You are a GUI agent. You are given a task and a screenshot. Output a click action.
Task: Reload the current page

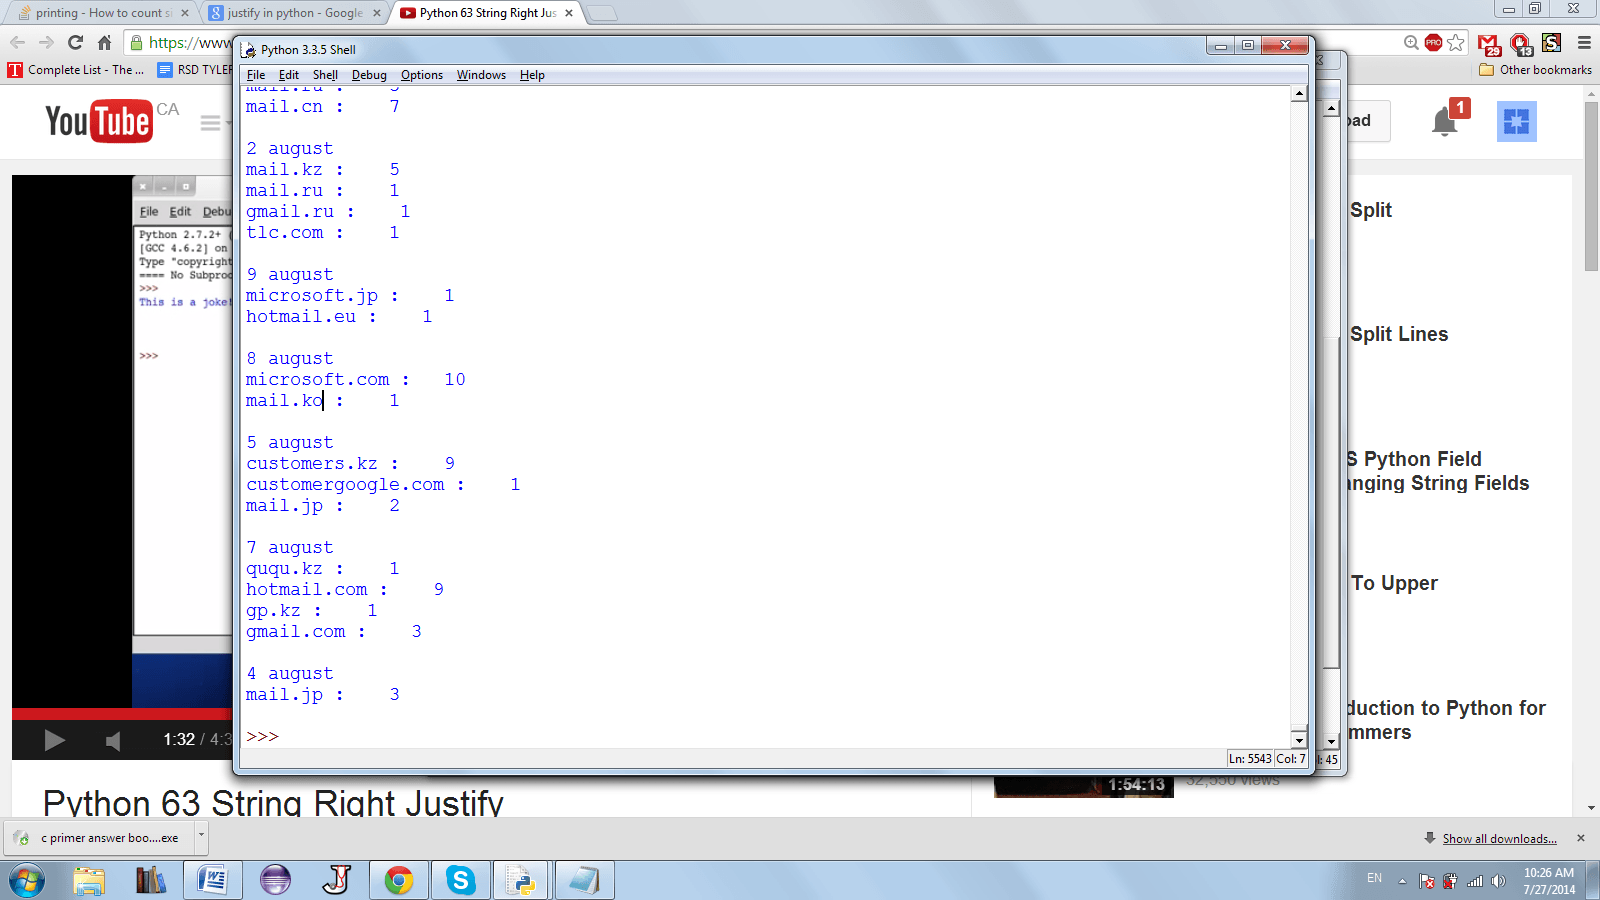[75, 42]
